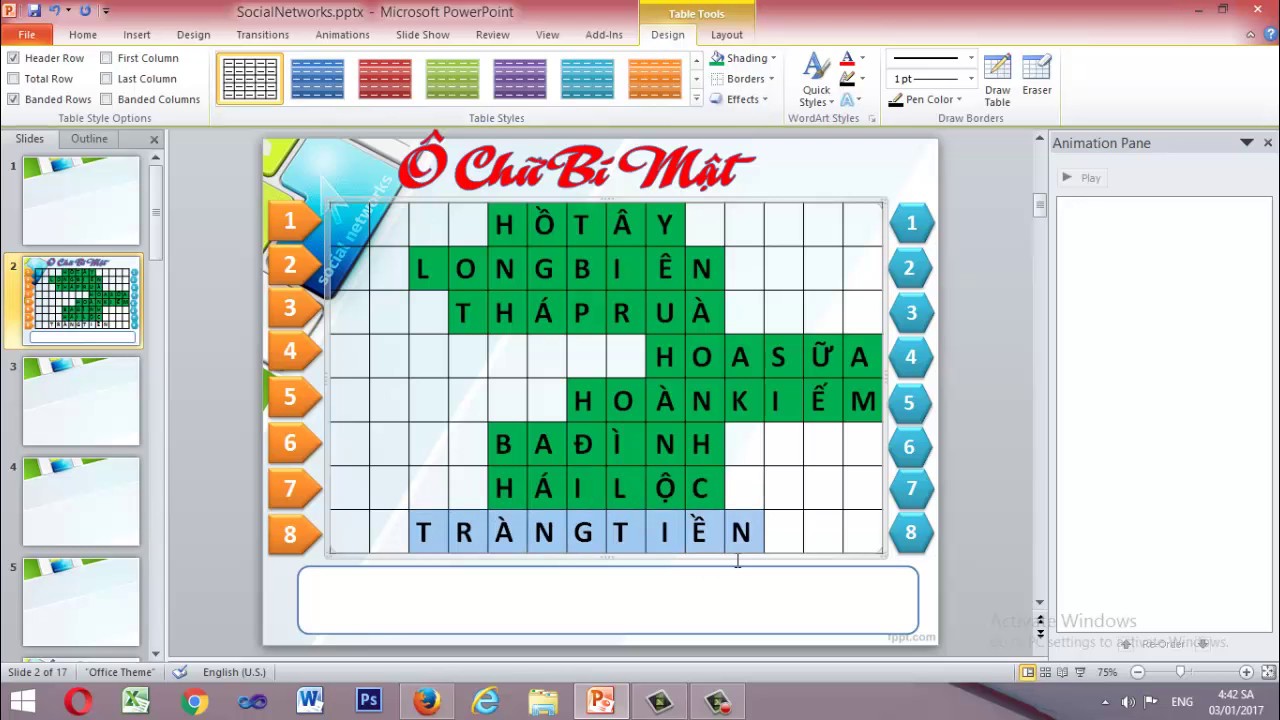Close the Animation Pane

[1267, 143]
